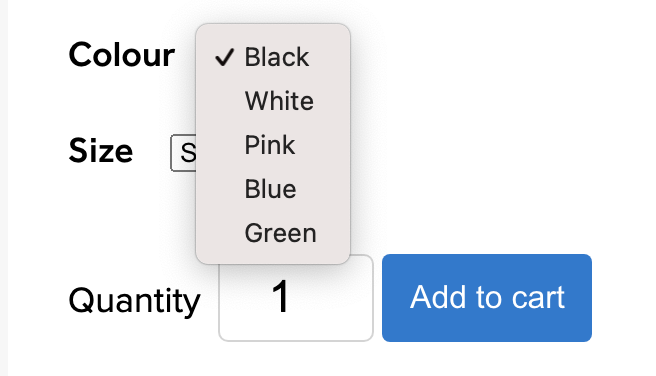Click the Add to cart button
656x376 pixels.
[487, 298]
